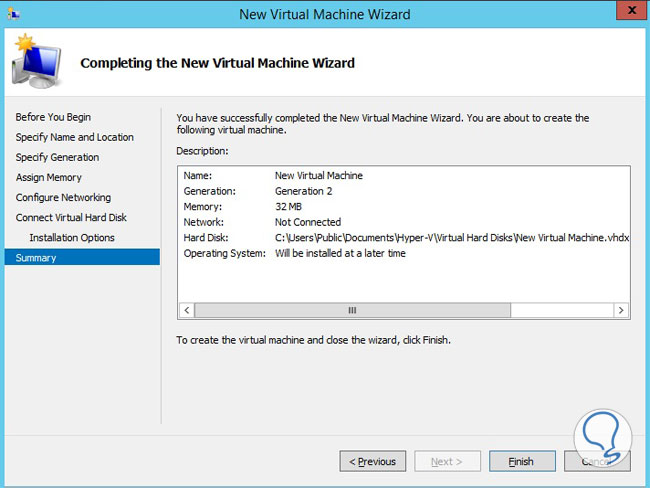Click the right arrow of the description scrollbar
This screenshot has height=488, width=650.
coord(621,311)
